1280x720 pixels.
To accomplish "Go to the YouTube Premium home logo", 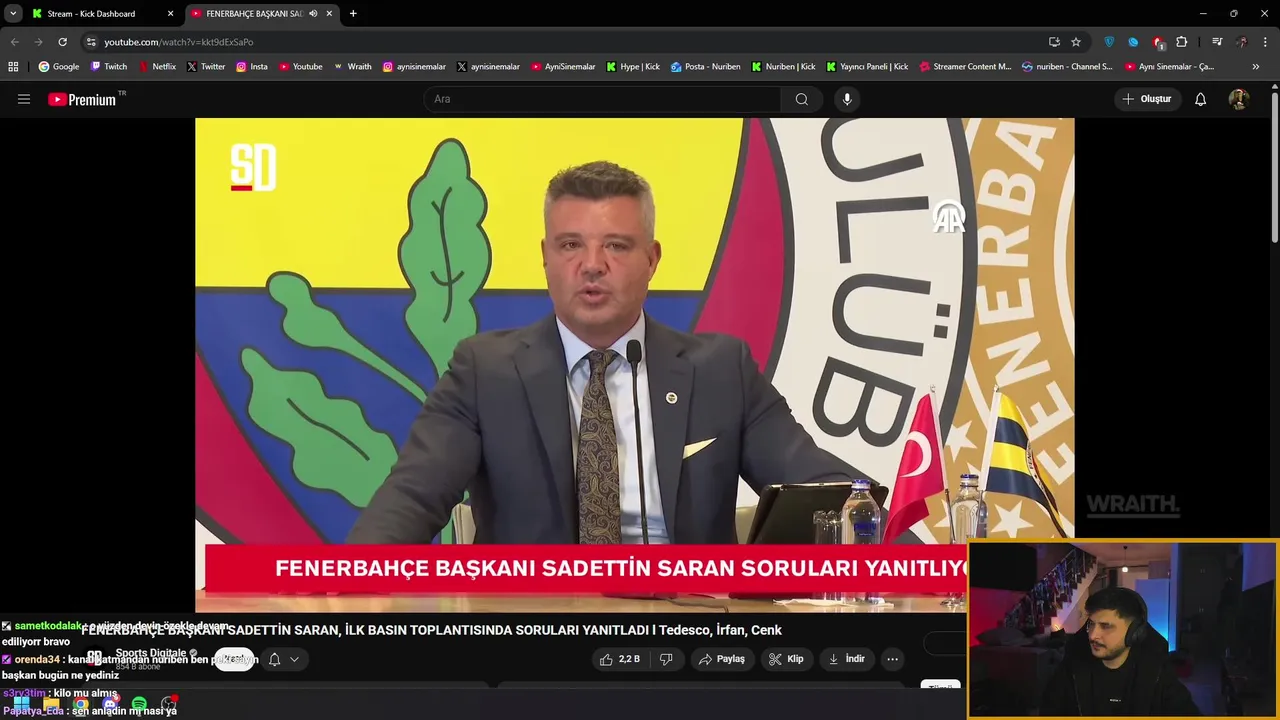I will (x=82, y=99).
